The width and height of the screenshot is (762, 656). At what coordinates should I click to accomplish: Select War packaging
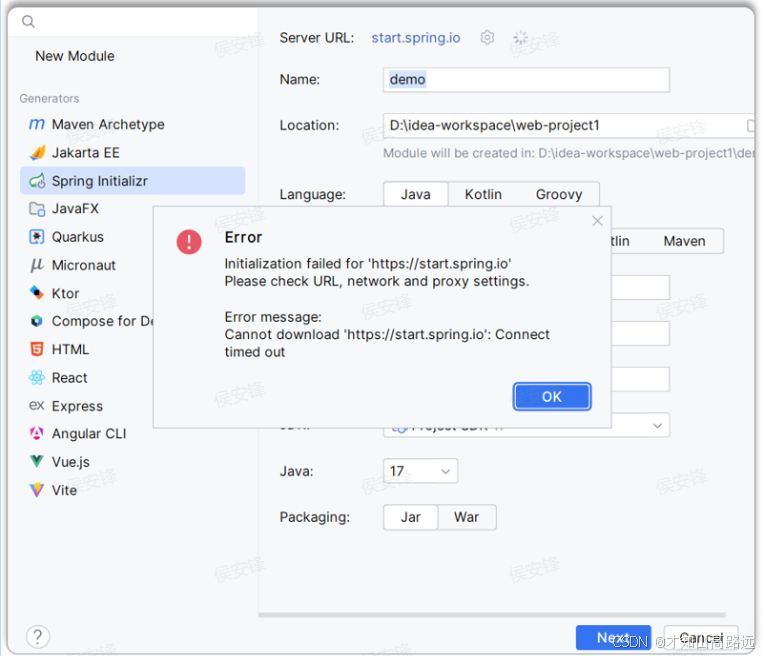467,517
